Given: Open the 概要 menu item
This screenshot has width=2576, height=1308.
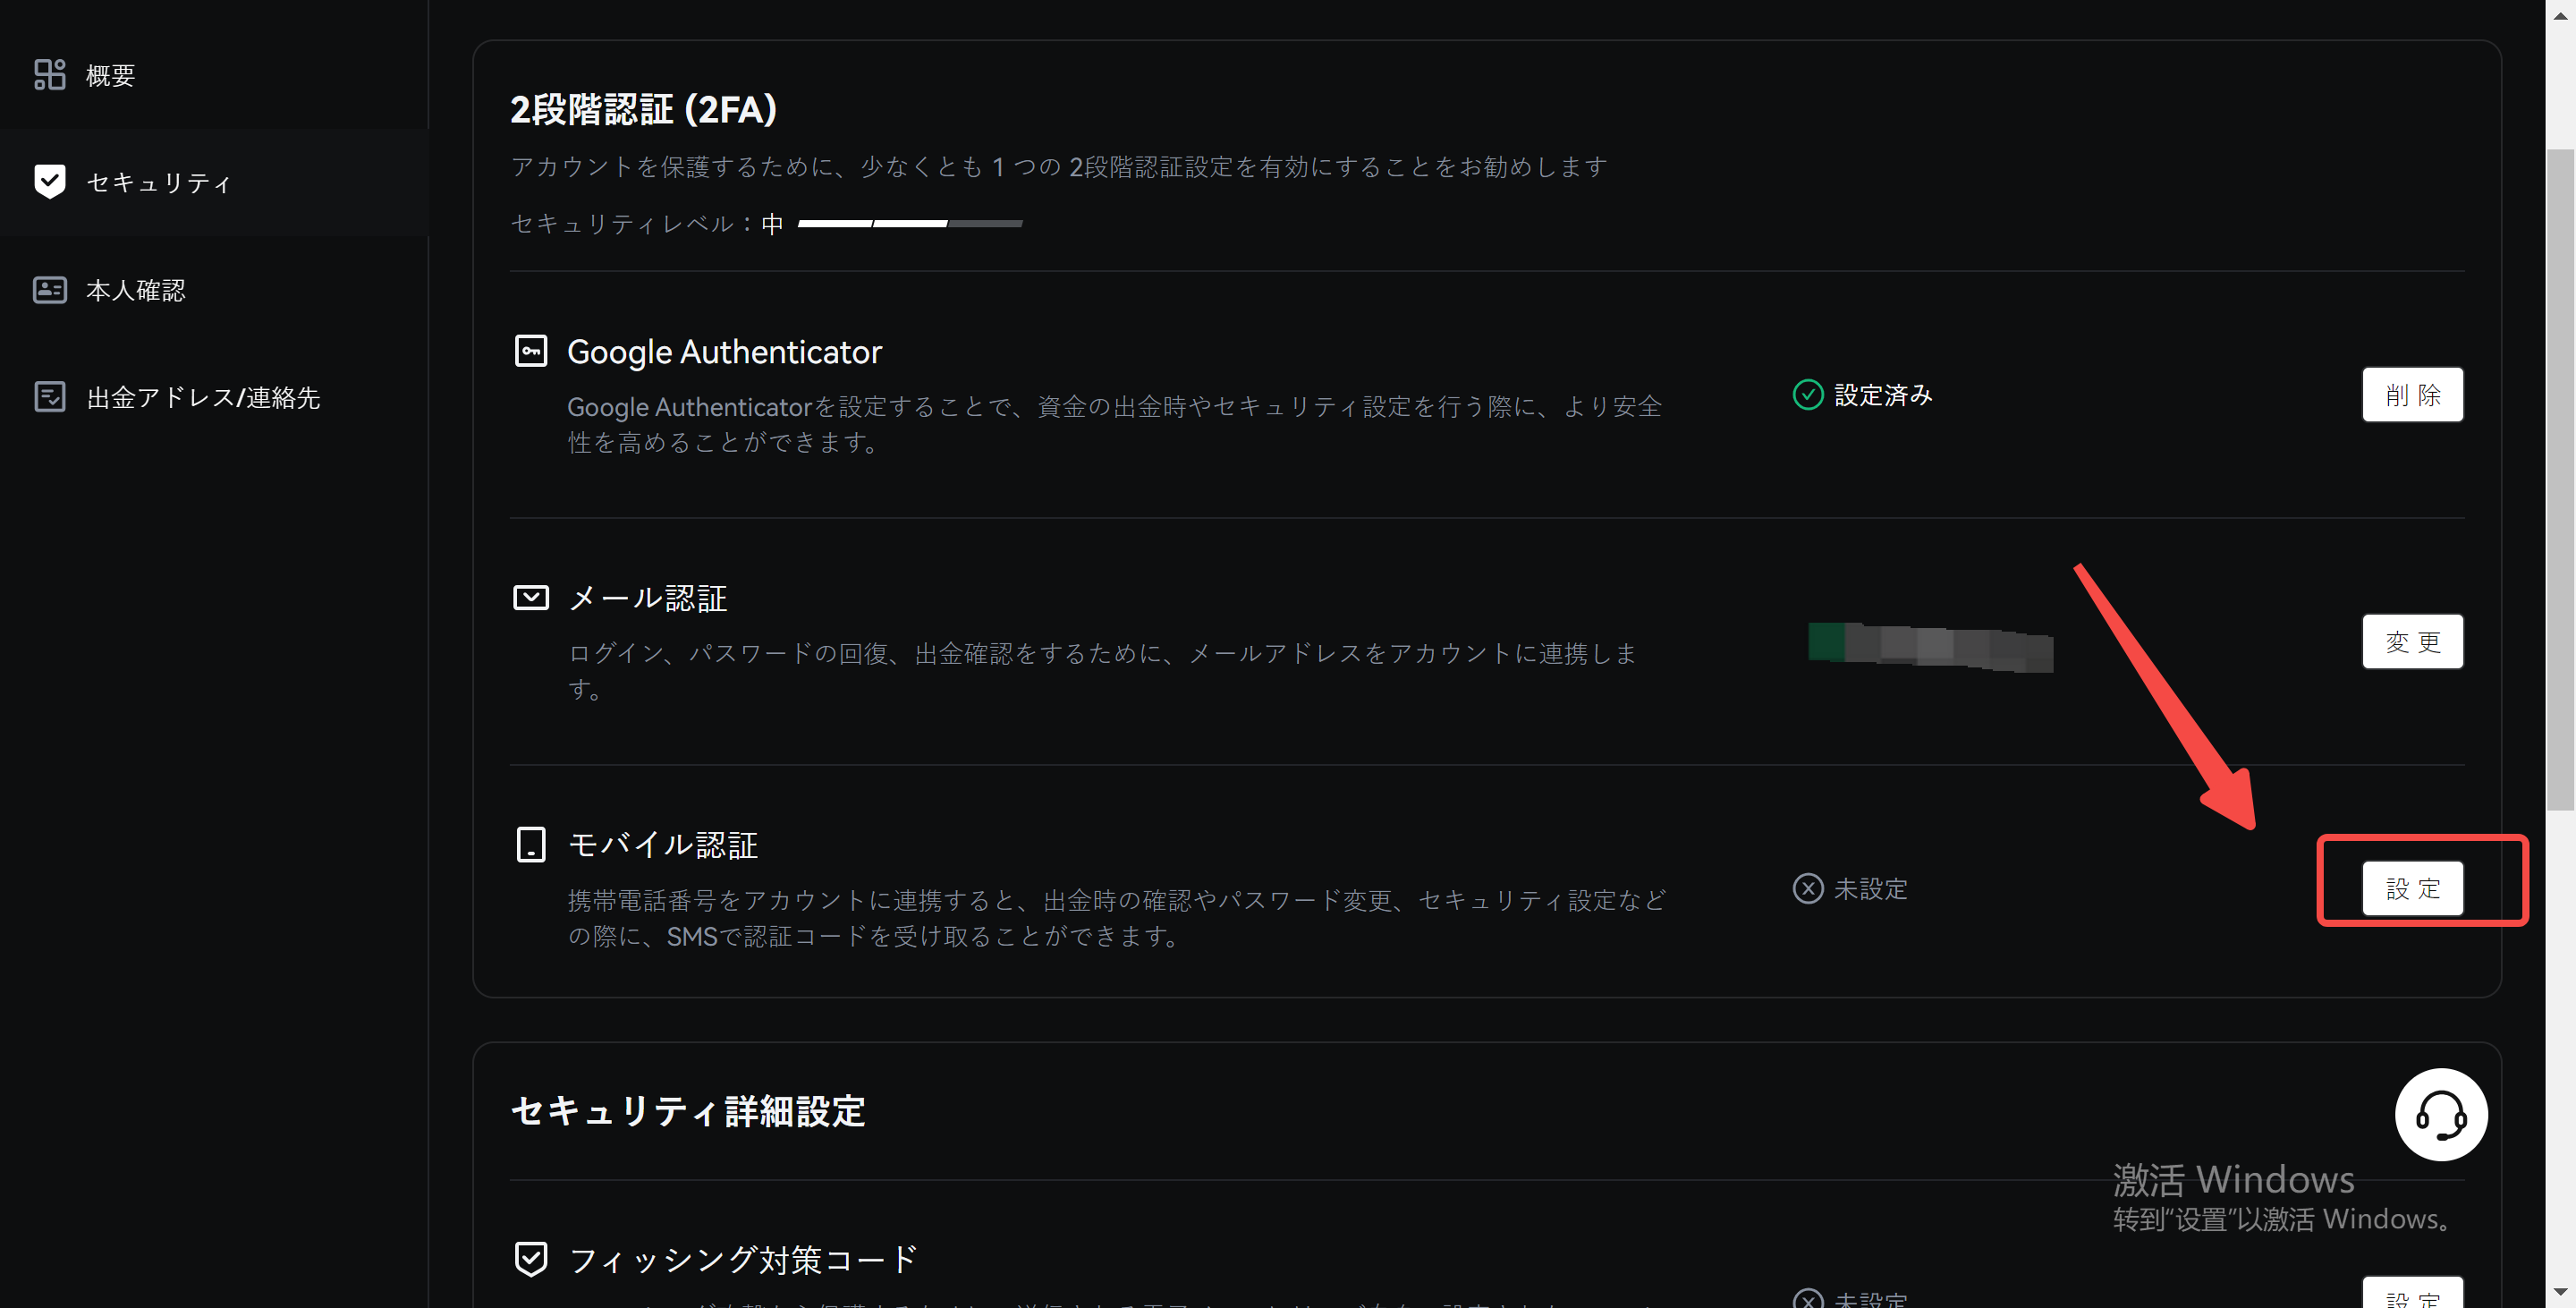Looking at the screenshot, I should (110, 75).
